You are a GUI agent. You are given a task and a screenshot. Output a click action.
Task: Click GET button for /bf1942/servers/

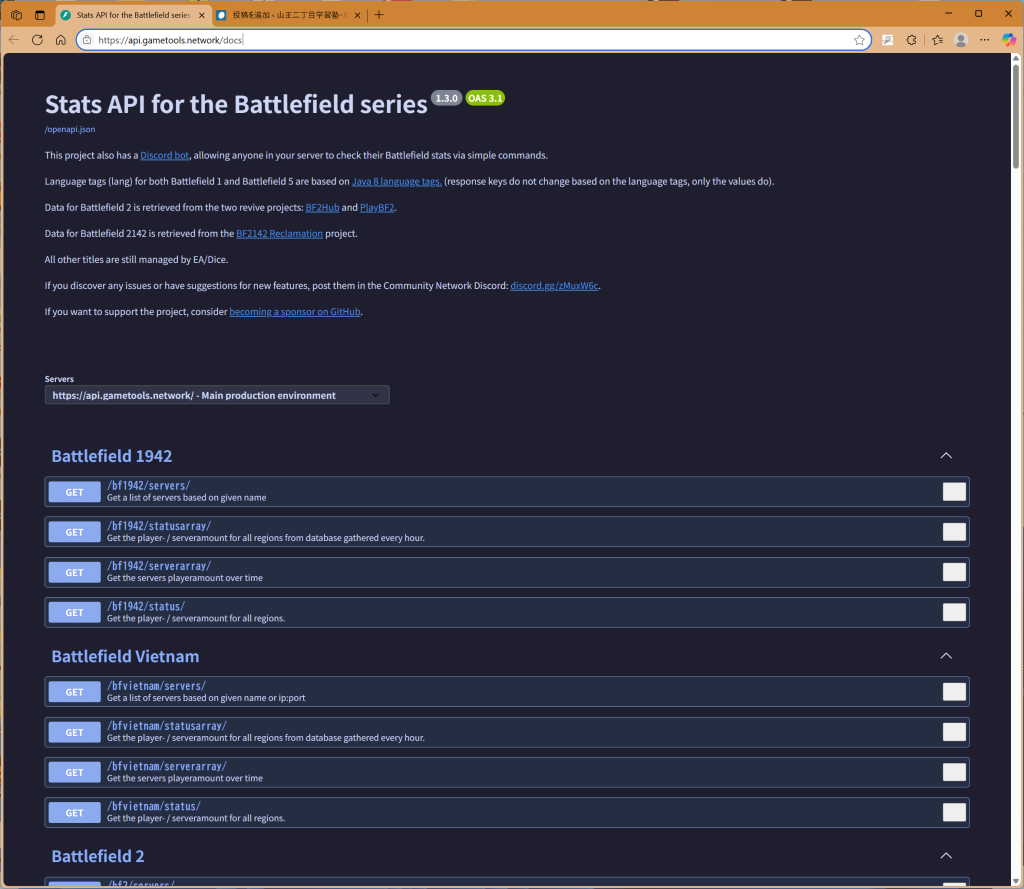pos(74,493)
